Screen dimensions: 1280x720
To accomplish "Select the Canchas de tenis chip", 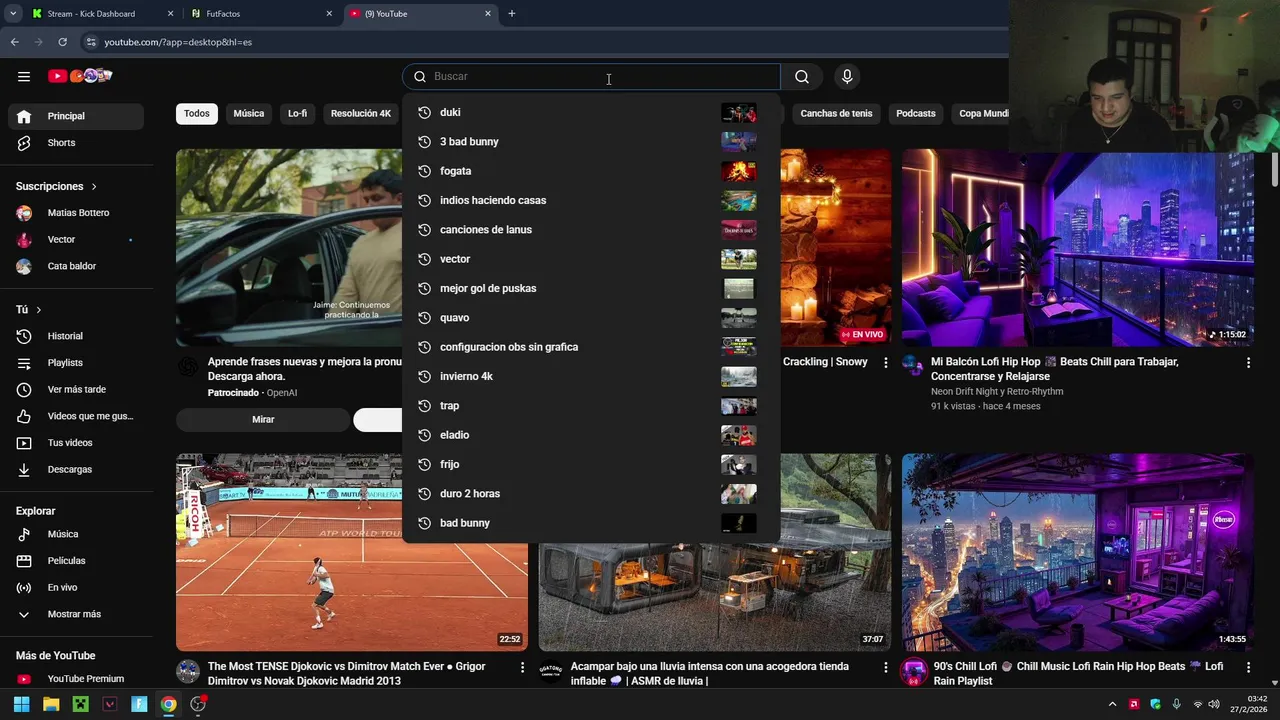I will (836, 114).
